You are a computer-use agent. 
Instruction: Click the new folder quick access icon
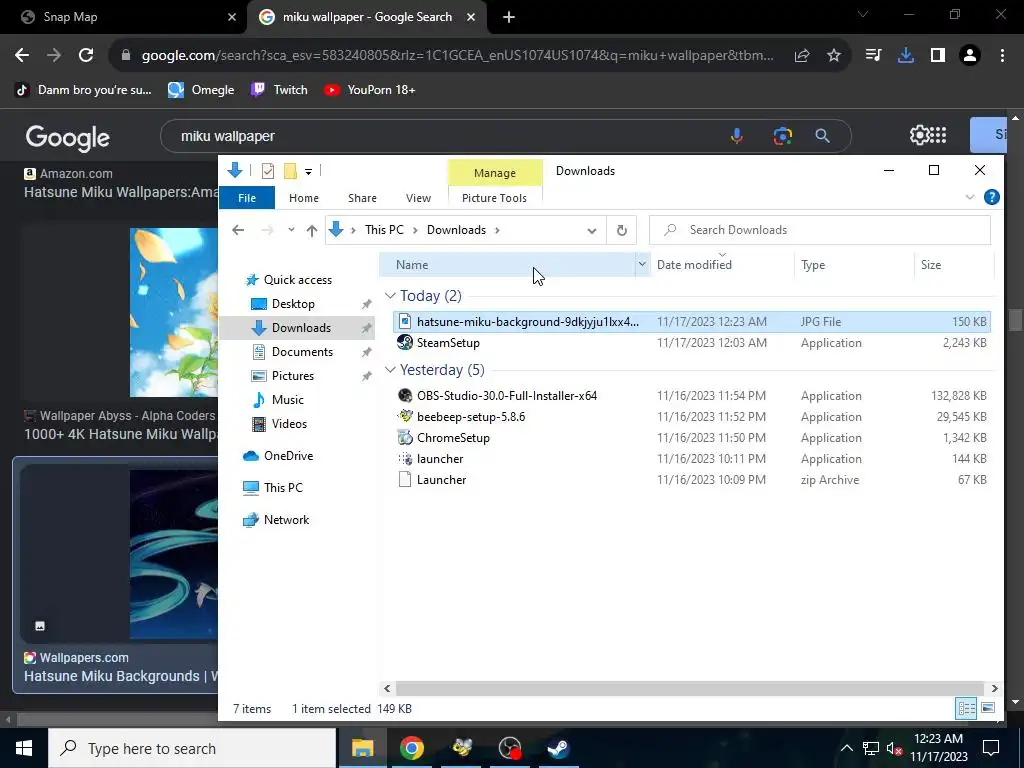(290, 171)
